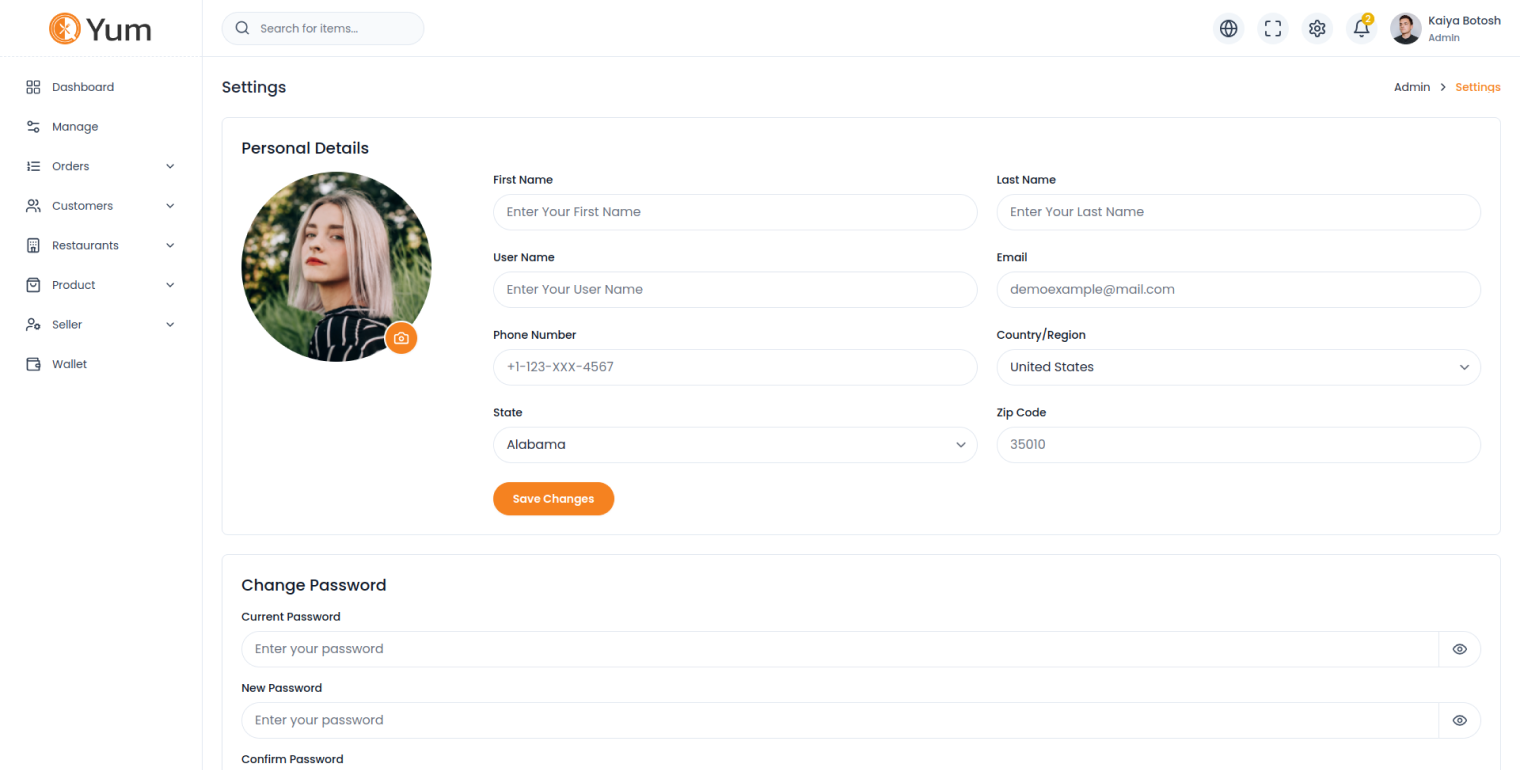The image size is (1520, 770).
Task: Click the search magnifier icon
Action: [x=242, y=28]
